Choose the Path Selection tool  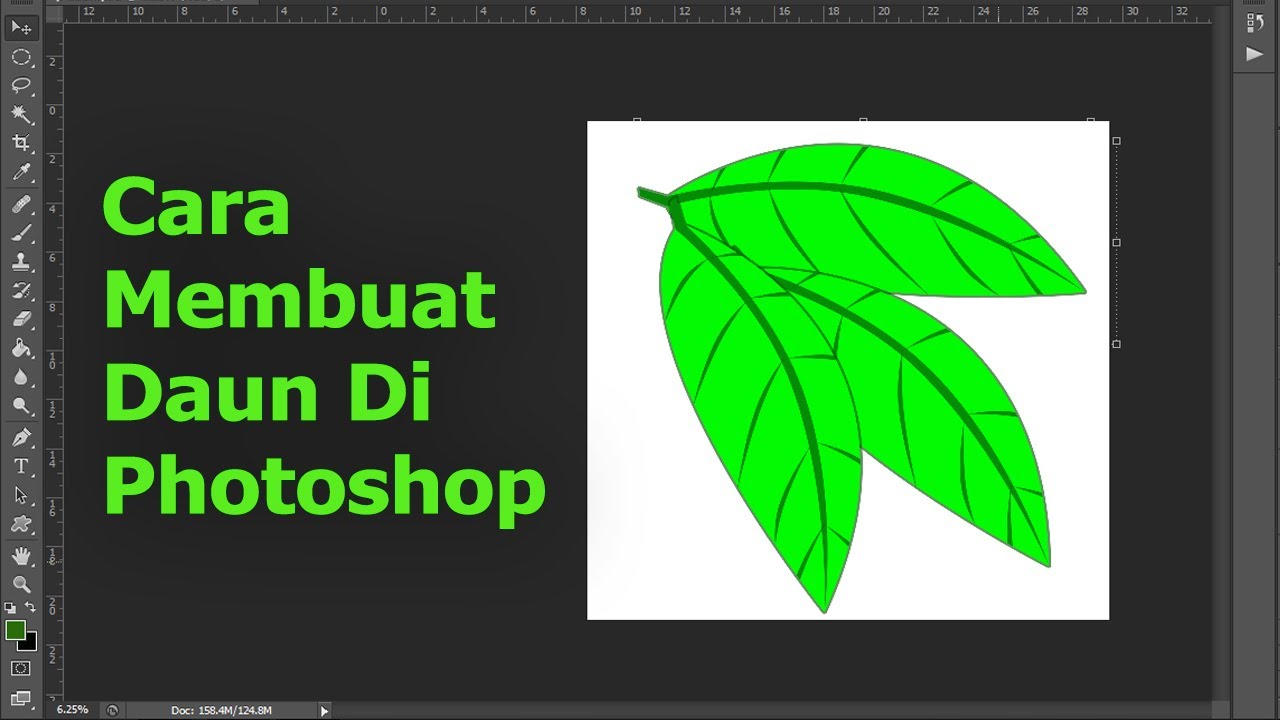pyautogui.click(x=21, y=496)
